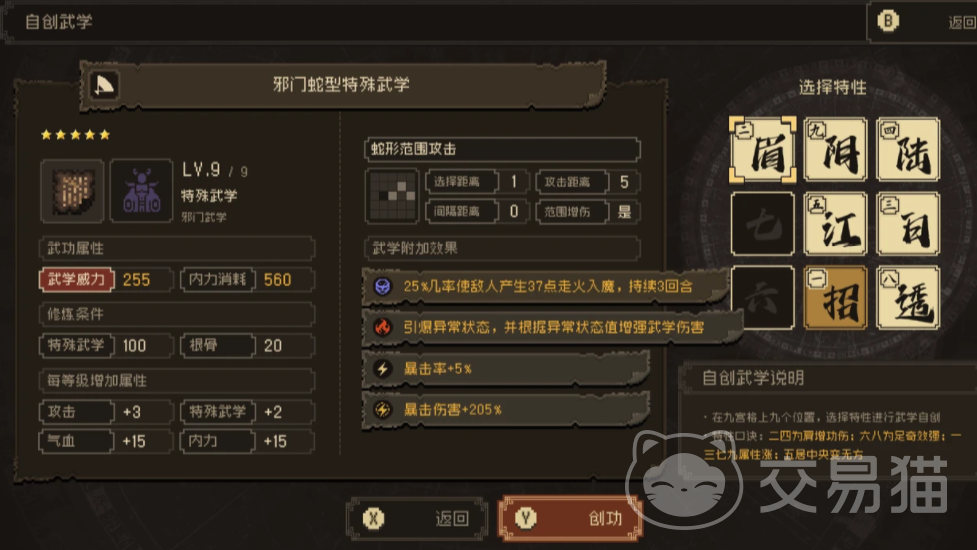Click the empty 七 grid slot

click(x=763, y=224)
